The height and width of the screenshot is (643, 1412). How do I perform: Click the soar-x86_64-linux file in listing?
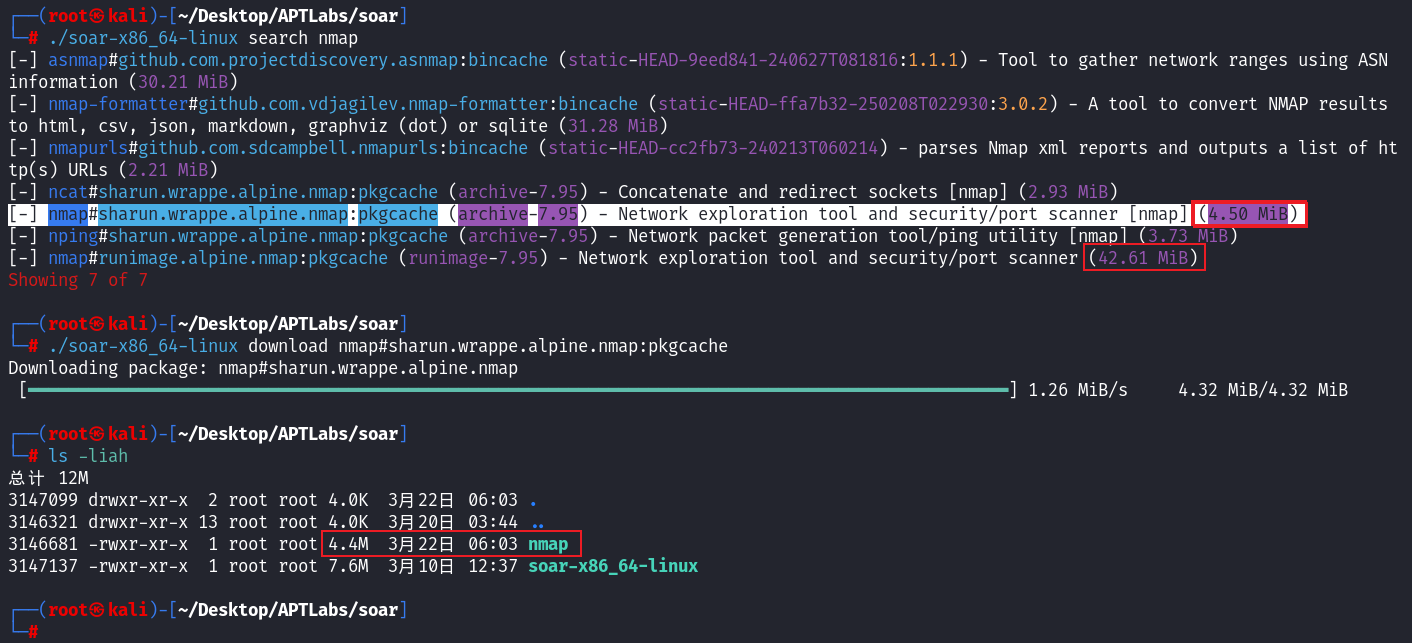pos(612,566)
